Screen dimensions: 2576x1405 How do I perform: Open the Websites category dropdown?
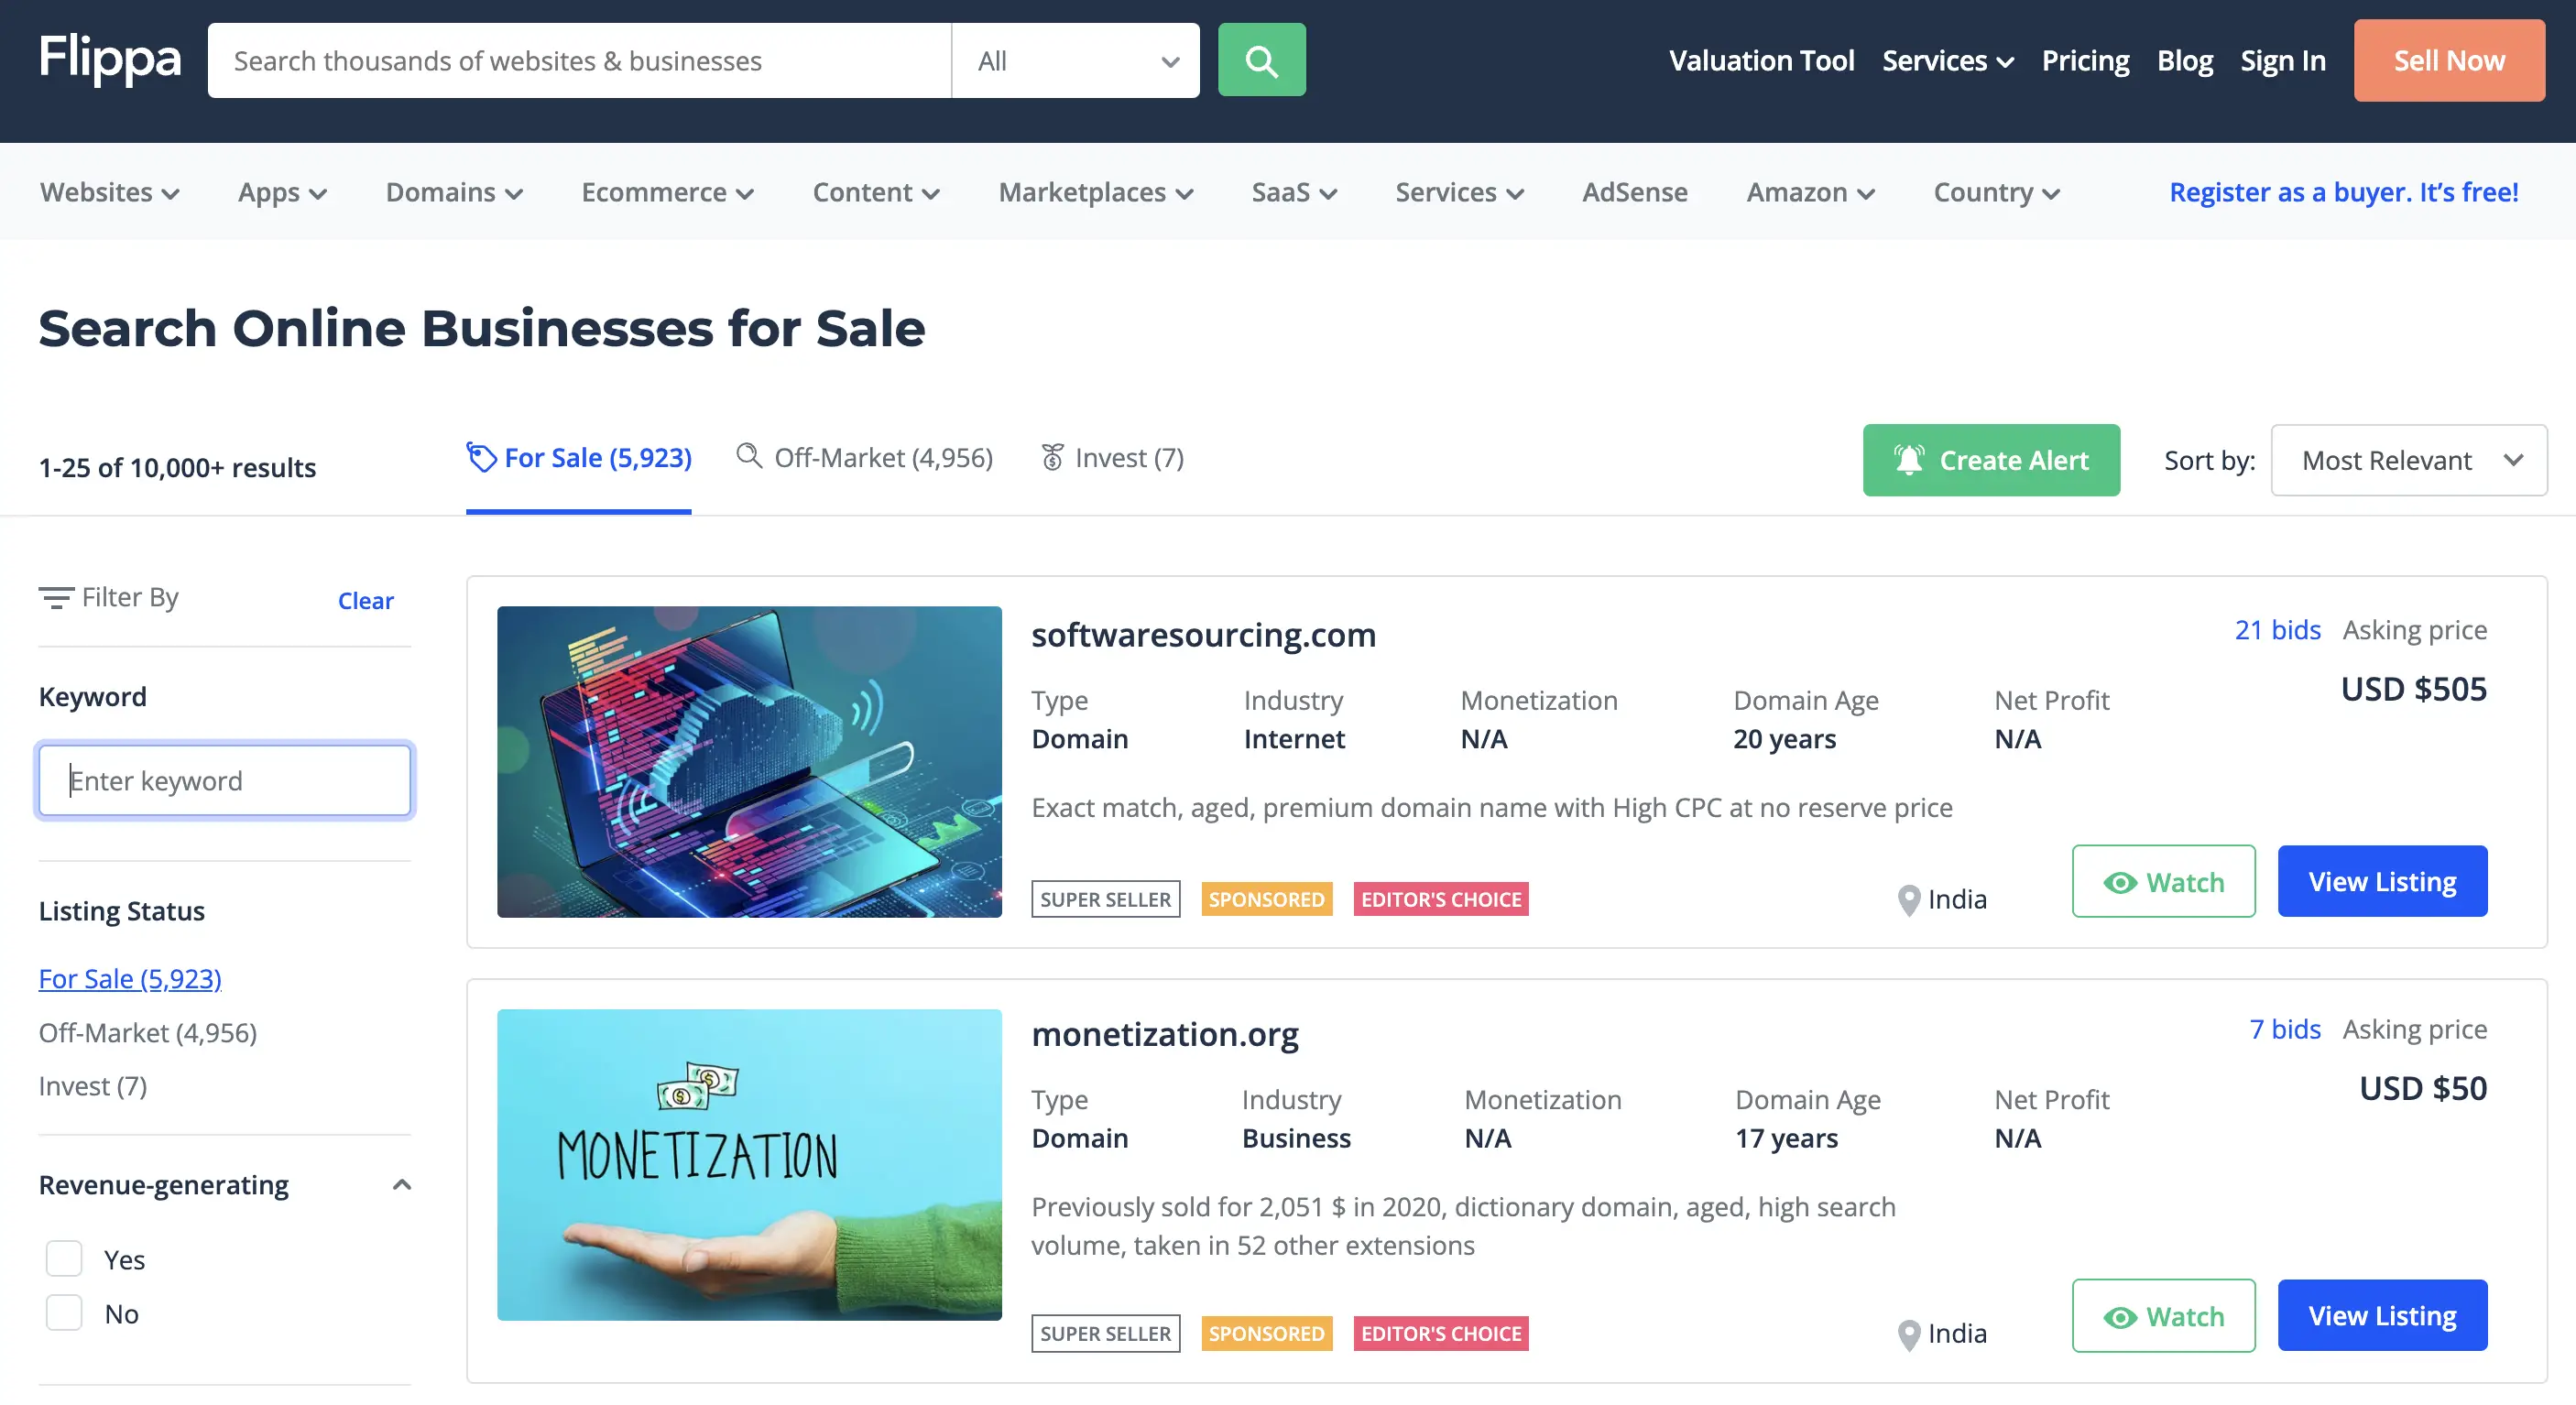[109, 192]
